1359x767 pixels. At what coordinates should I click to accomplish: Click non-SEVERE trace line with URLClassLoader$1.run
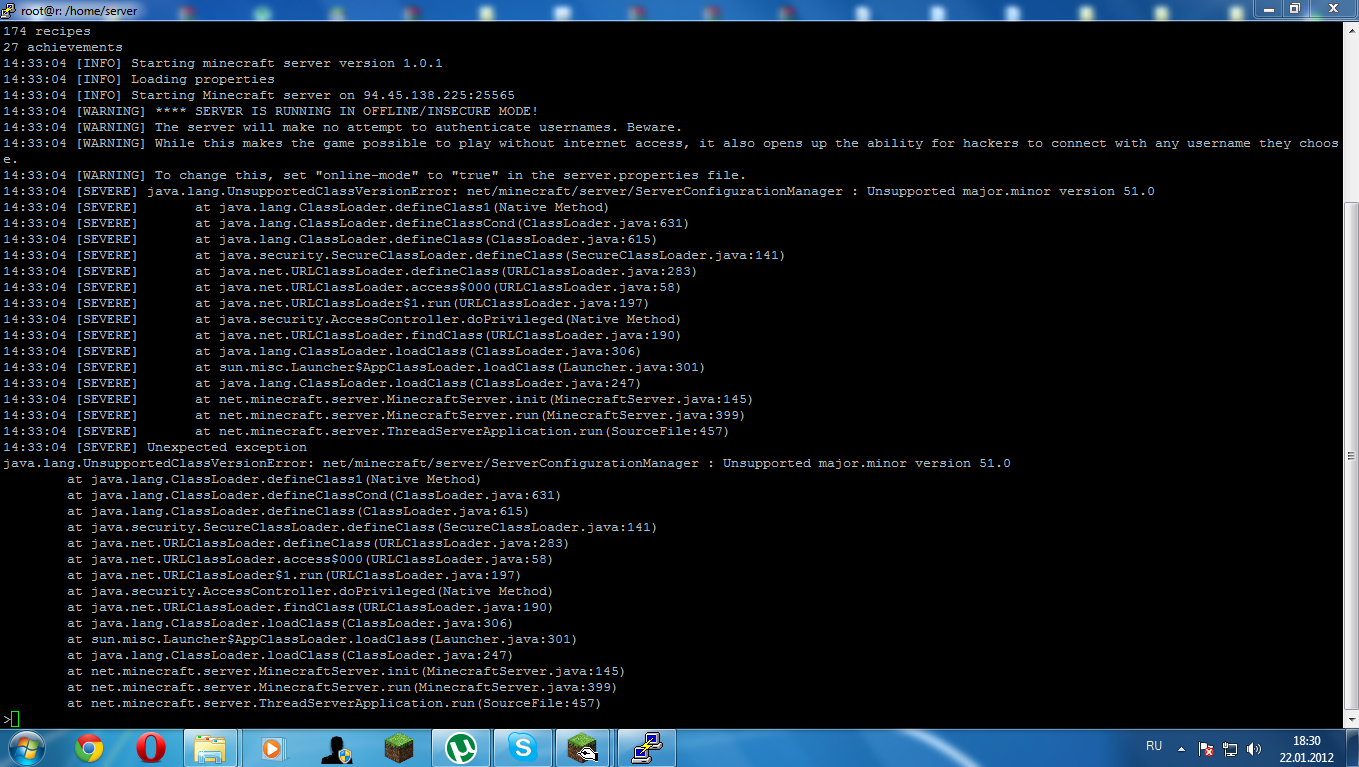point(294,575)
